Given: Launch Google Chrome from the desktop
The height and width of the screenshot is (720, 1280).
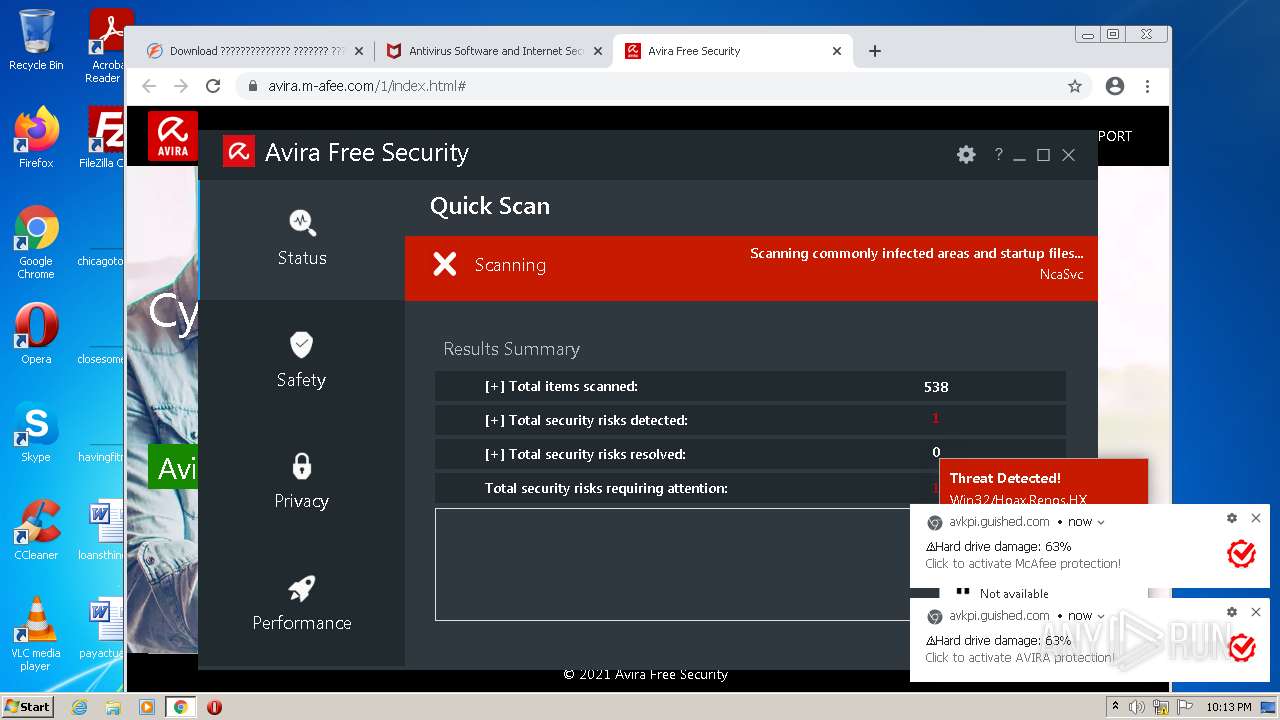Looking at the screenshot, I should point(36,243).
